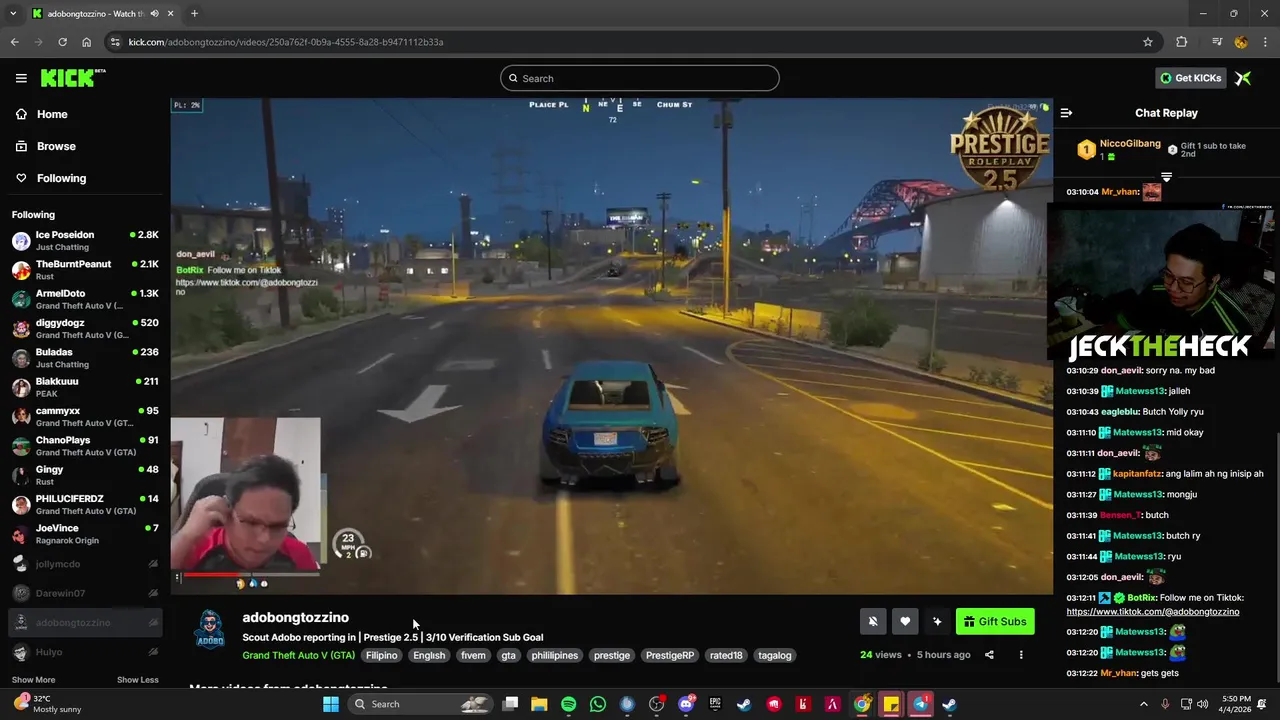Click the video player to pause
The image size is (1280, 720).
(x=611, y=345)
